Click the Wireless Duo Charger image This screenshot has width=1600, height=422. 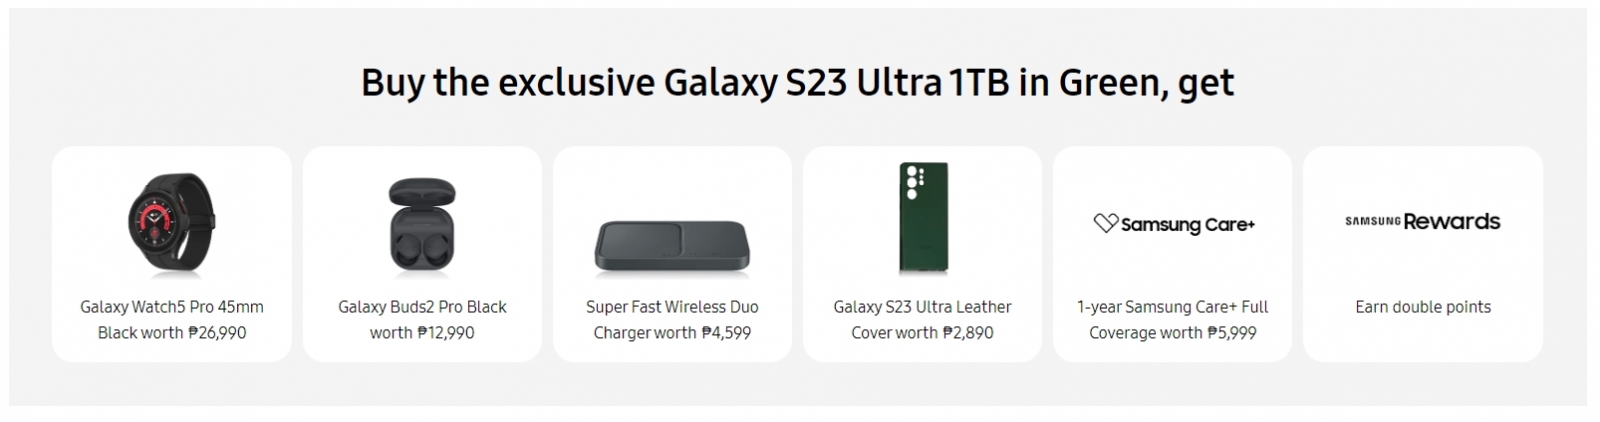[672, 245]
